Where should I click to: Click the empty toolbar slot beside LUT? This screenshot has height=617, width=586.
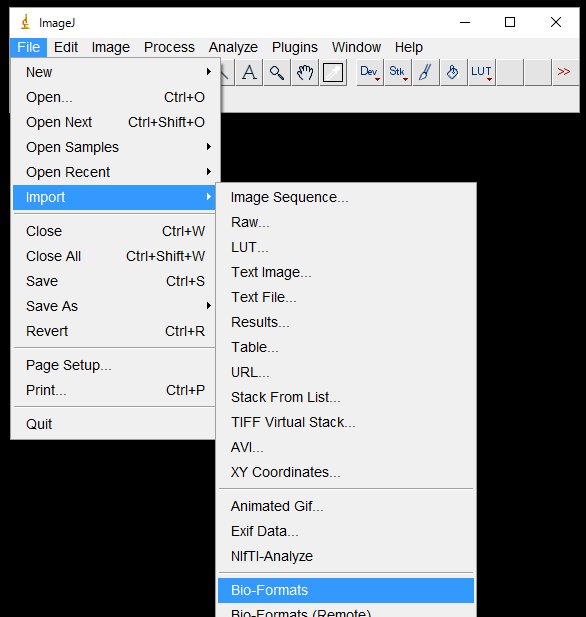(x=510, y=72)
